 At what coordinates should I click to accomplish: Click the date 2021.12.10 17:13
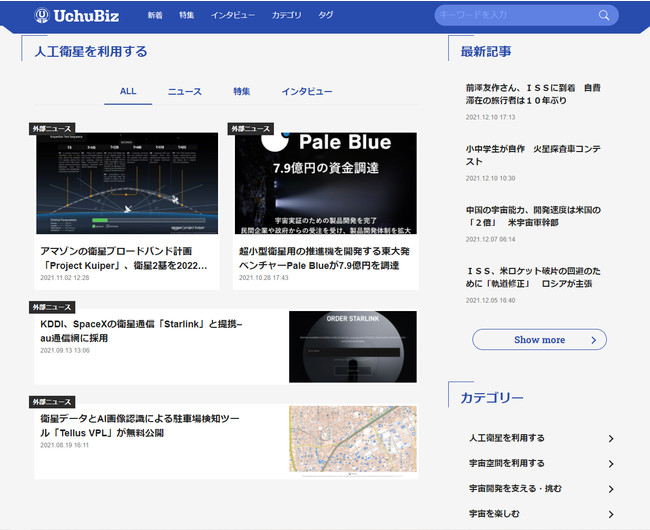click(x=490, y=117)
